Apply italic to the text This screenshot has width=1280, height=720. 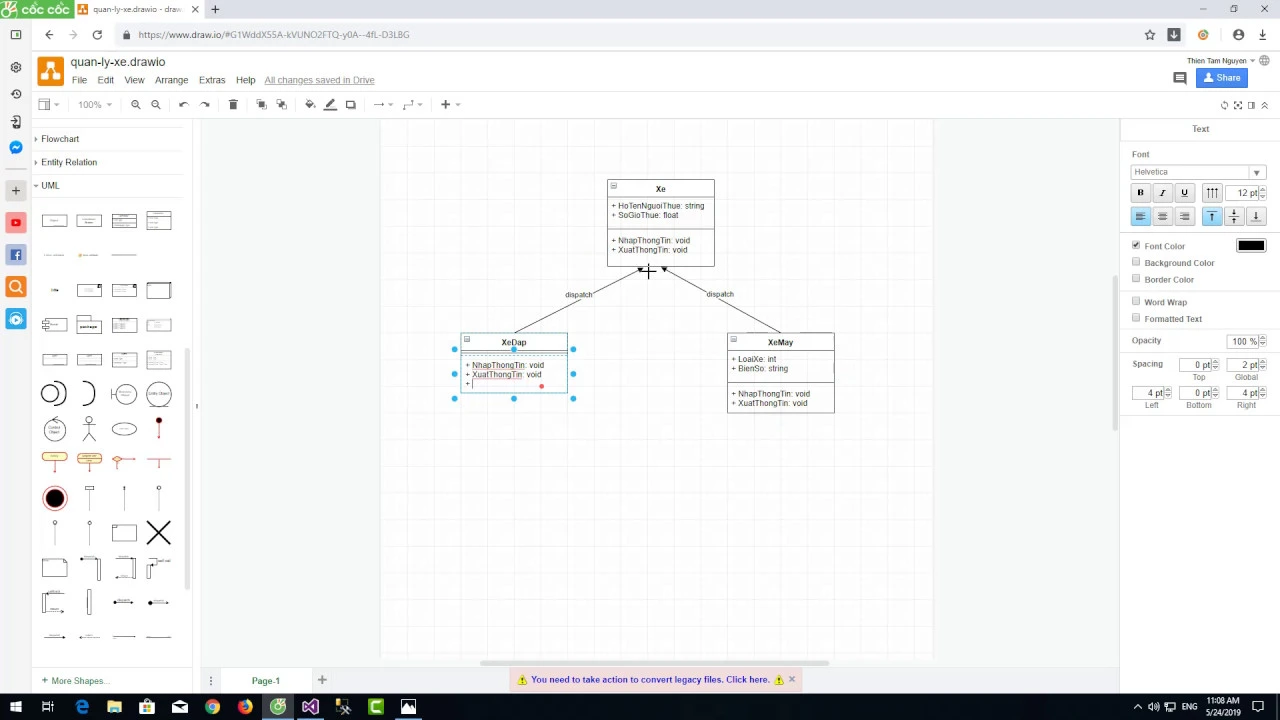pos(1162,193)
